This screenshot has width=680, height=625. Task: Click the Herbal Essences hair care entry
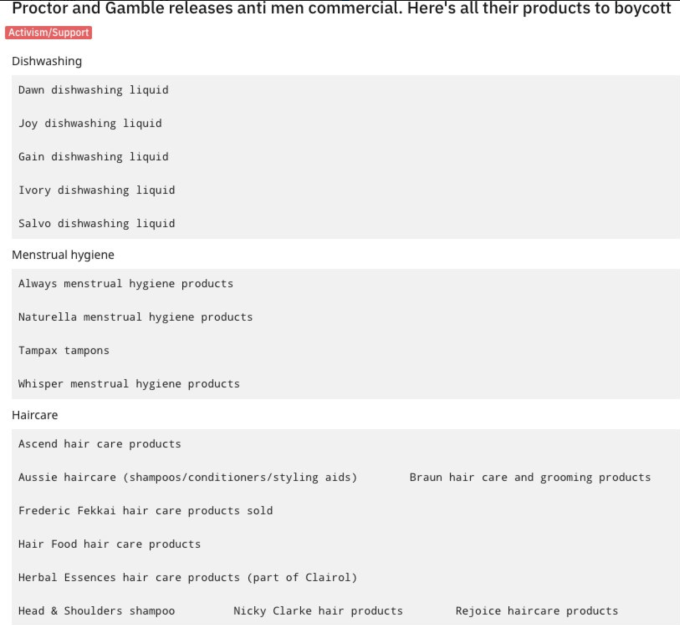coord(187,577)
